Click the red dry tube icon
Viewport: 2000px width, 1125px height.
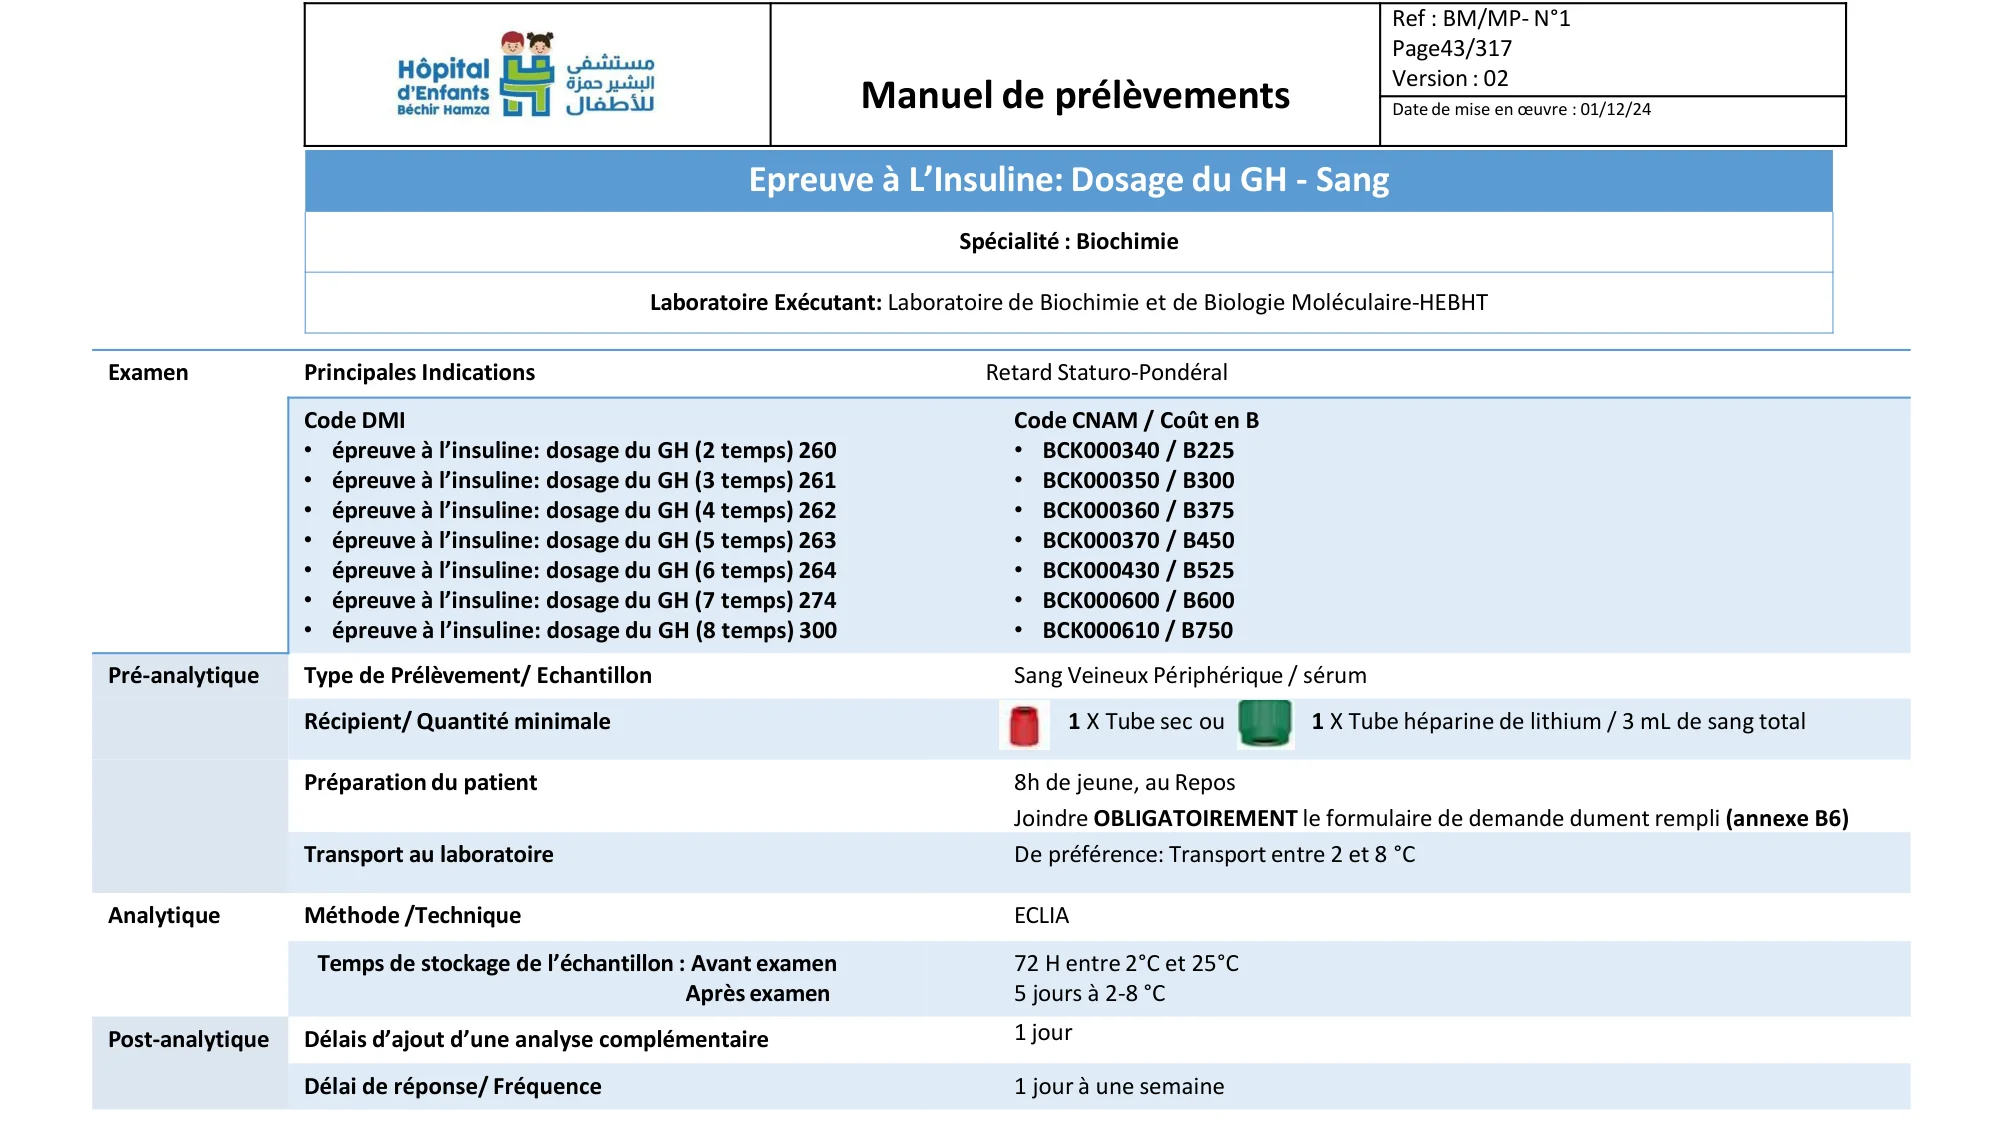(1024, 725)
